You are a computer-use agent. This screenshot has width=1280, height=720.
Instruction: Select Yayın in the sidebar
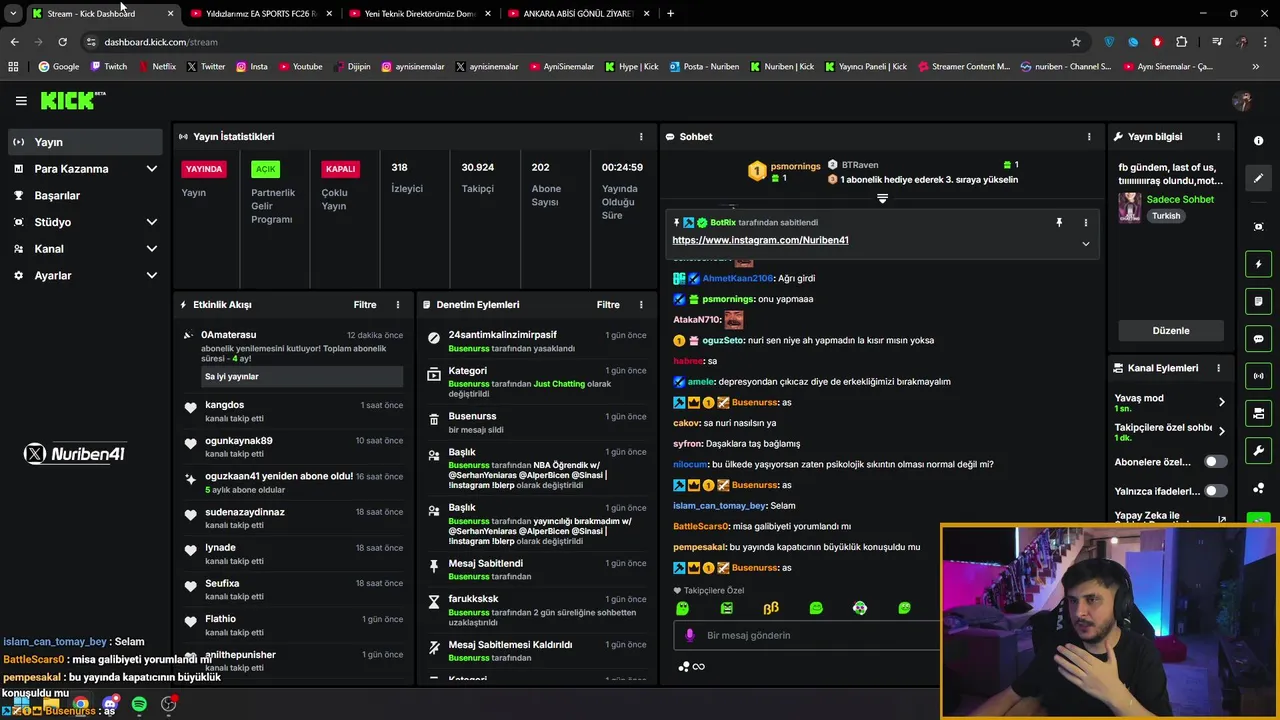[x=85, y=142]
